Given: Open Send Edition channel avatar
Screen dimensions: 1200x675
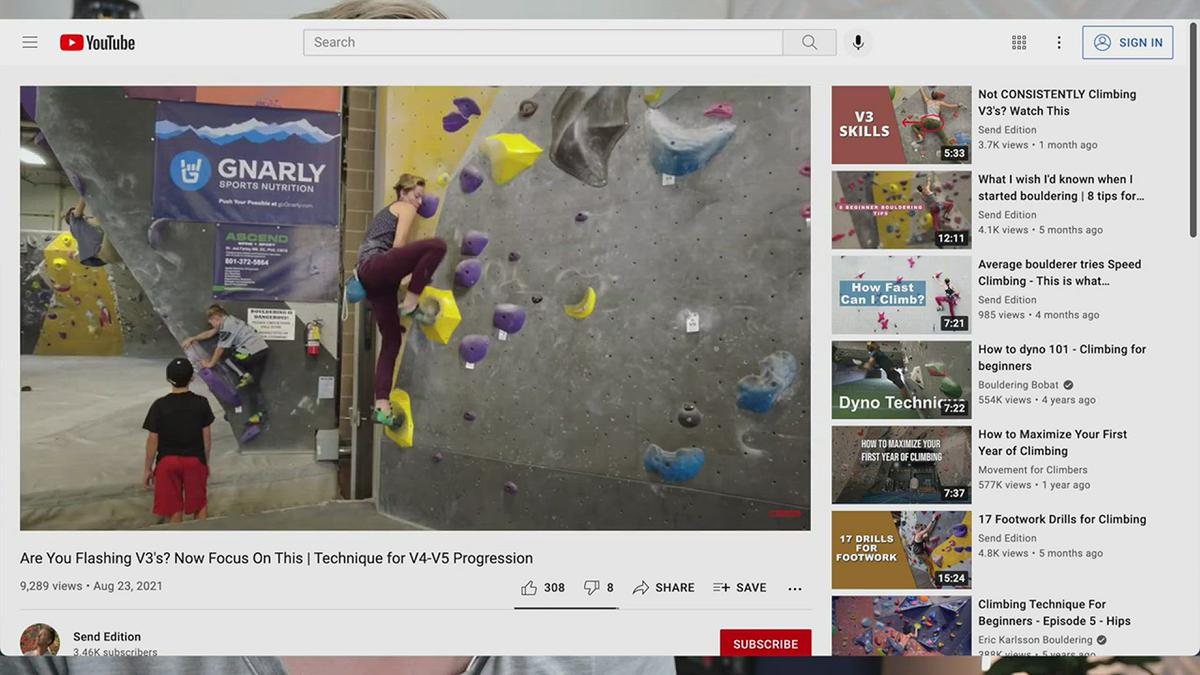Looking at the screenshot, I should [40, 640].
